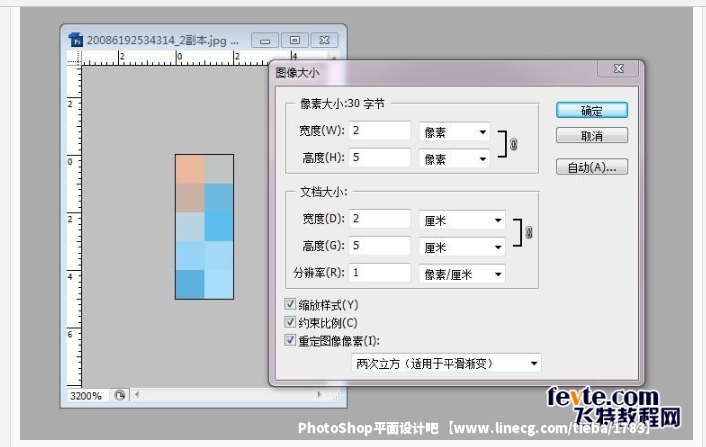Click status bar document info icon beside 3200%
706x447 pixels.
point(120,396)
